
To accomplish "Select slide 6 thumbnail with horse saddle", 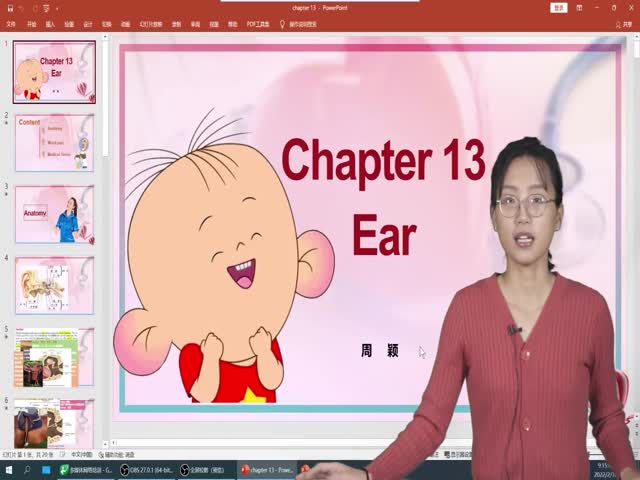I will (54, 424).
